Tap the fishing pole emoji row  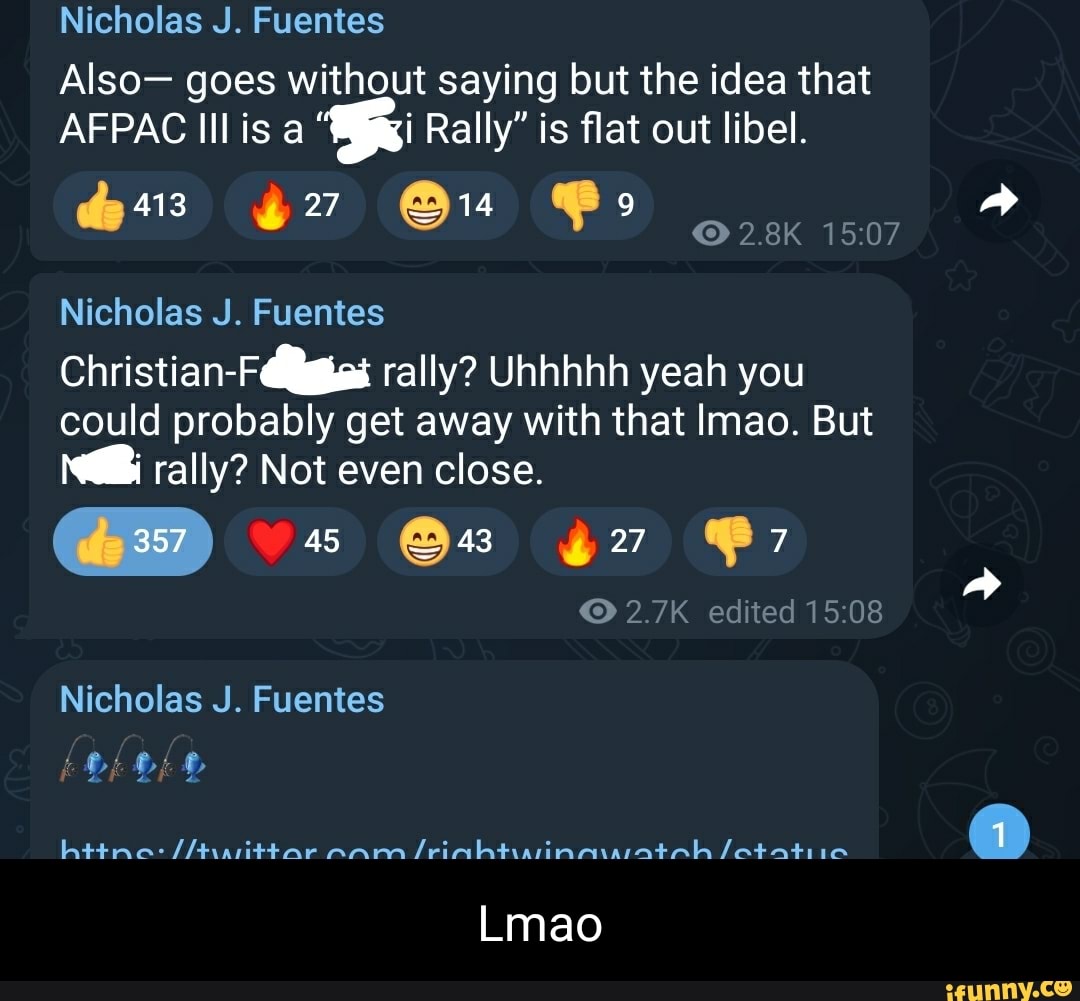coord(132,759)
